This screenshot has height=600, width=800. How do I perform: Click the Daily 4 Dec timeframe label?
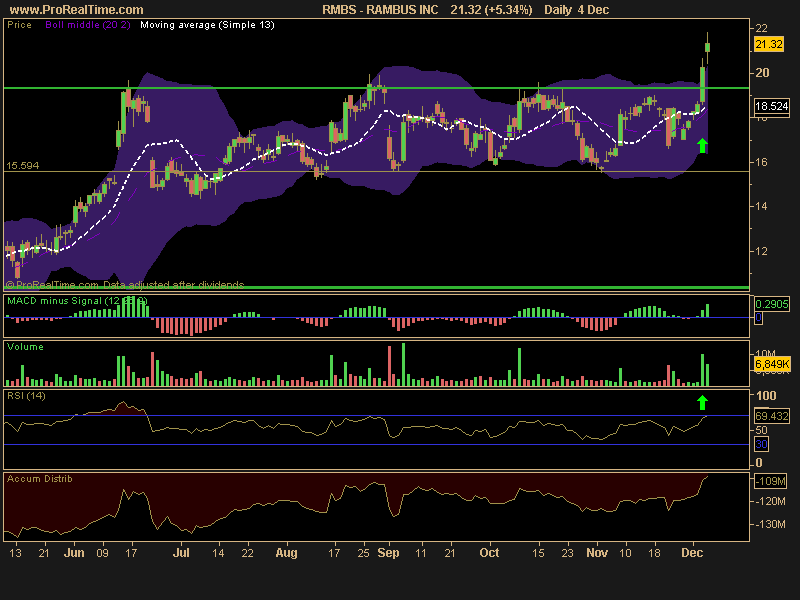[577, 10]
